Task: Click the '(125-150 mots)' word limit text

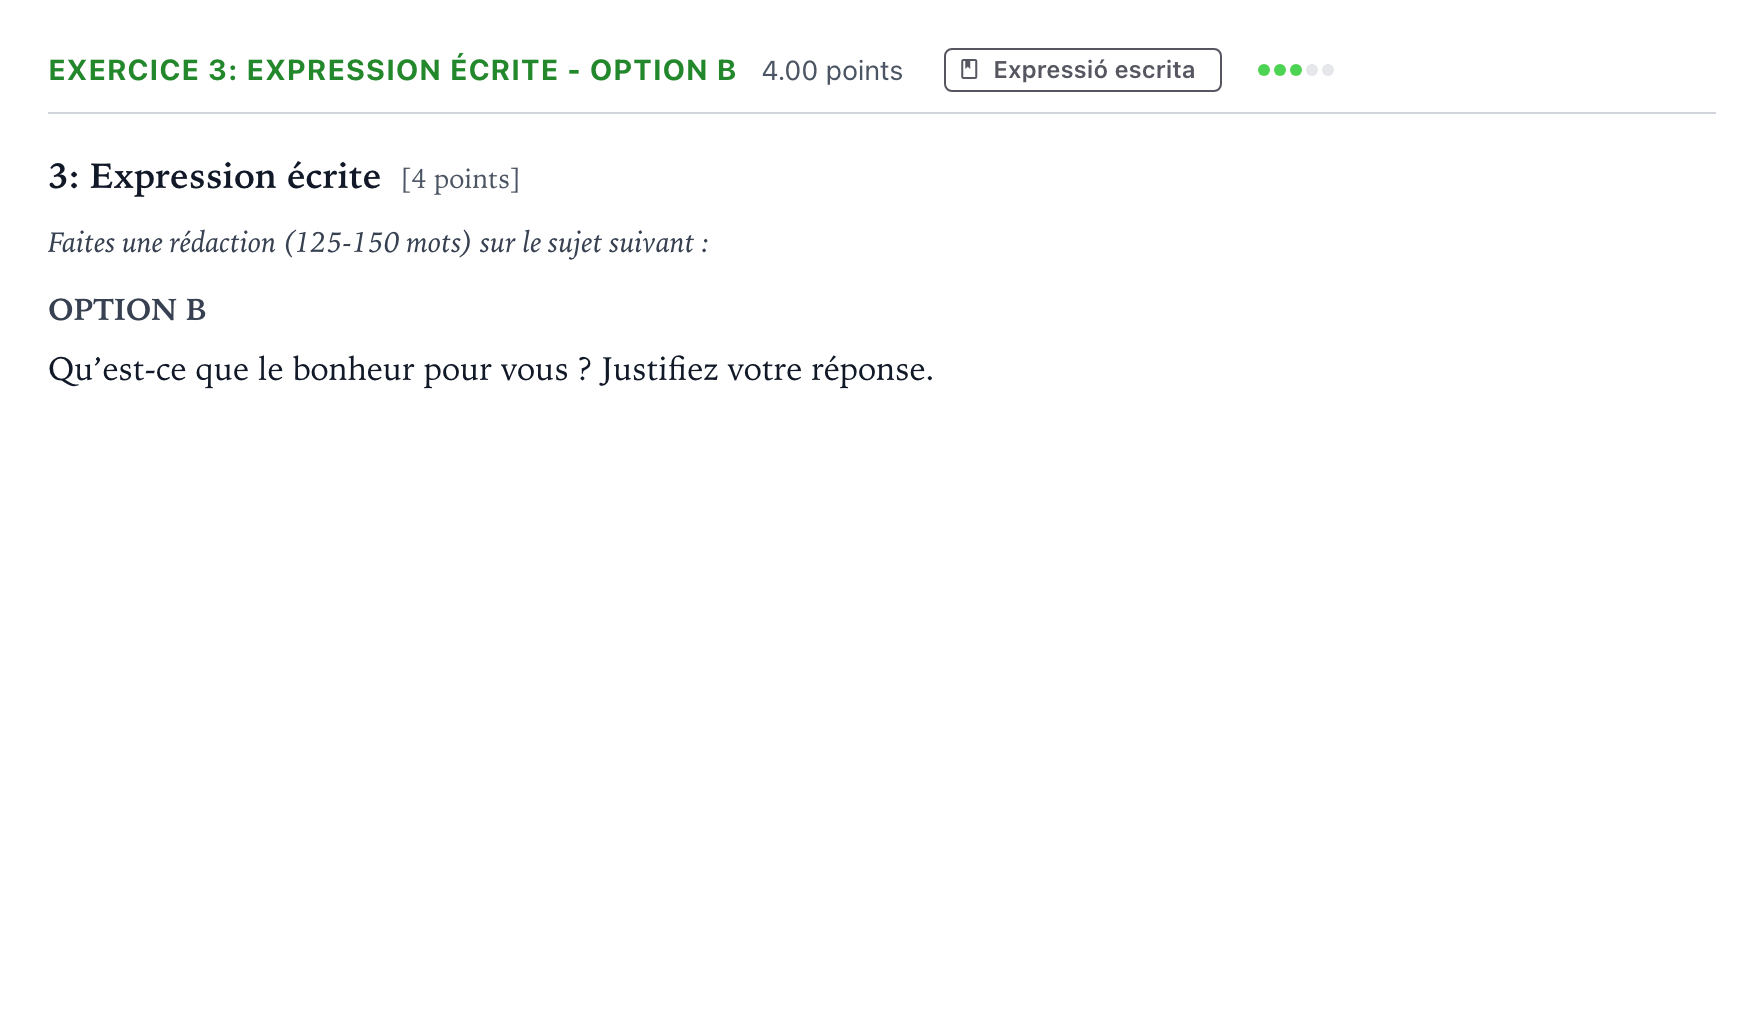Action: (x=378, y=243)
